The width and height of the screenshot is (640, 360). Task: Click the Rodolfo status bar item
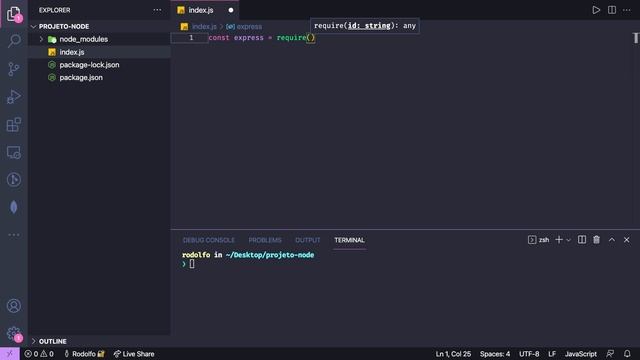pos(84,354)
